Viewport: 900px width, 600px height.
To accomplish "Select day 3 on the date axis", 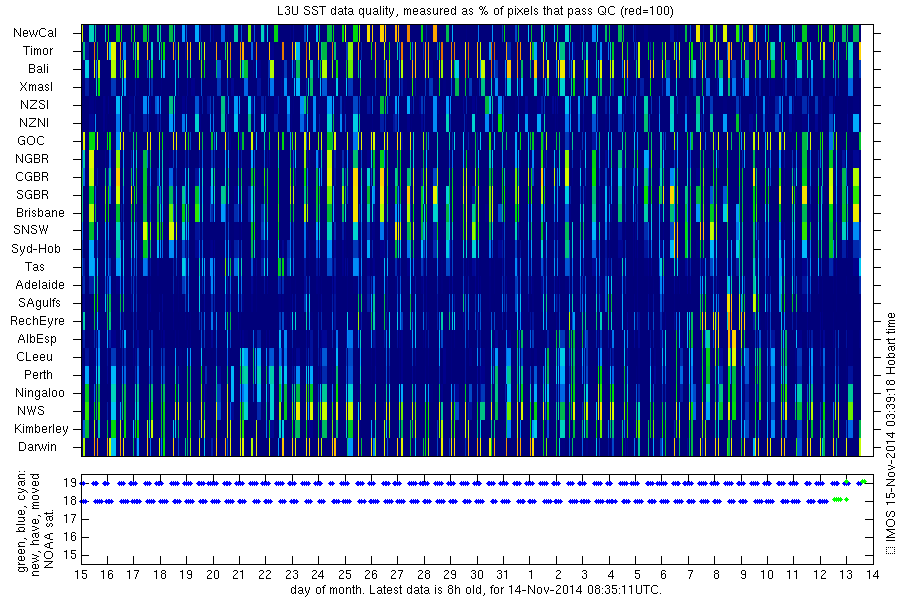I will pos(584,575).
